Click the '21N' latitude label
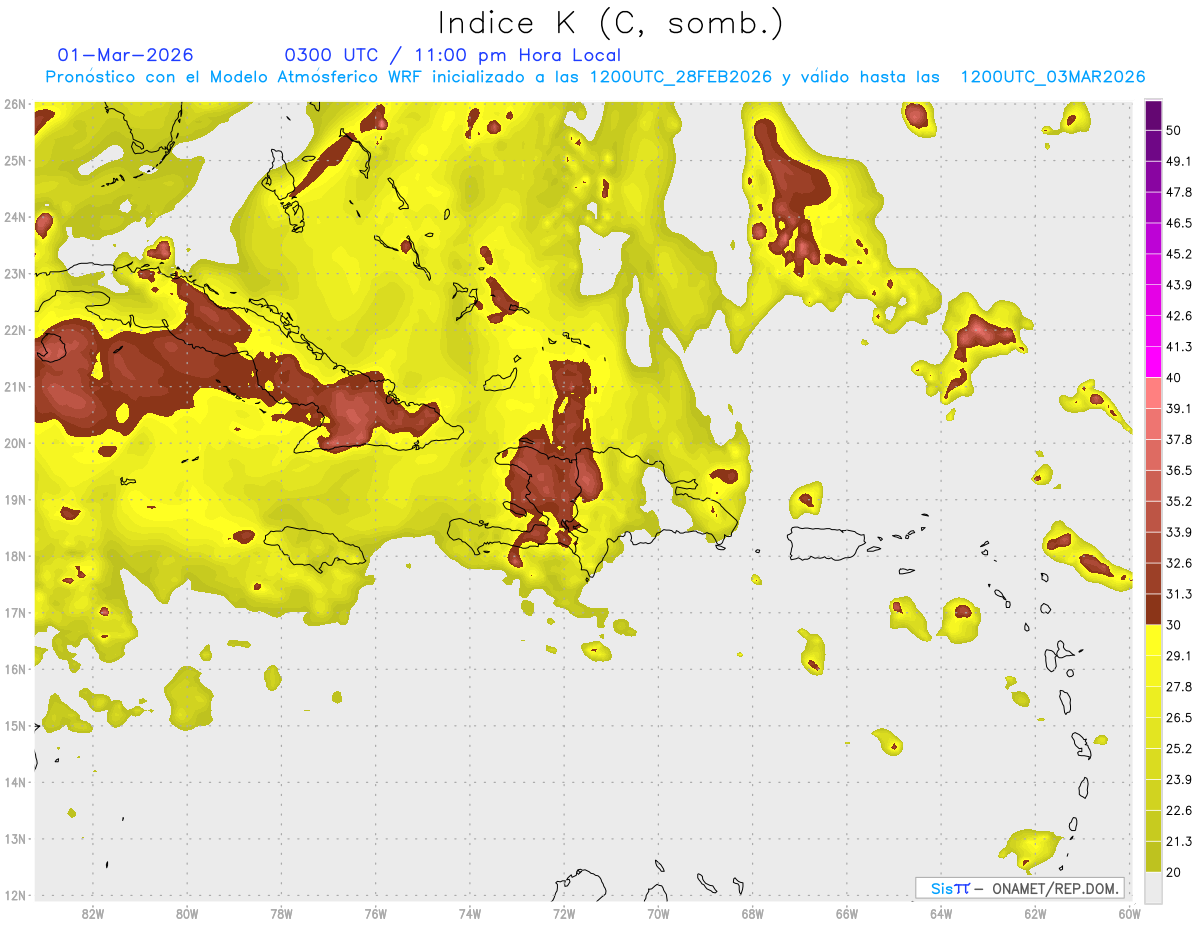 (15, 387)
